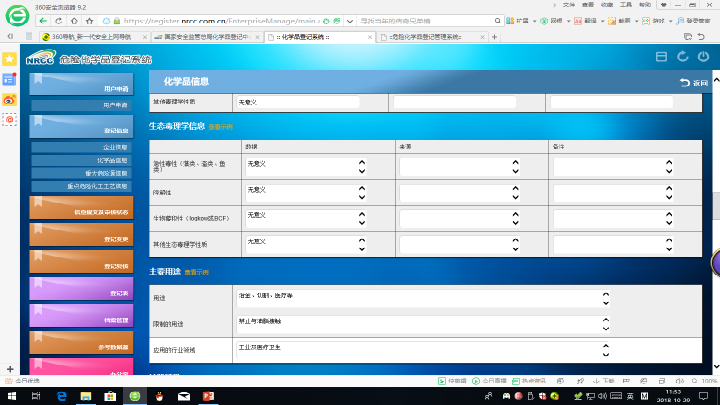The height and width of the screenshot is (405, 720).
Task: Open Microsoft Edge from the taskbar
Action: click(x=61, y=396)
